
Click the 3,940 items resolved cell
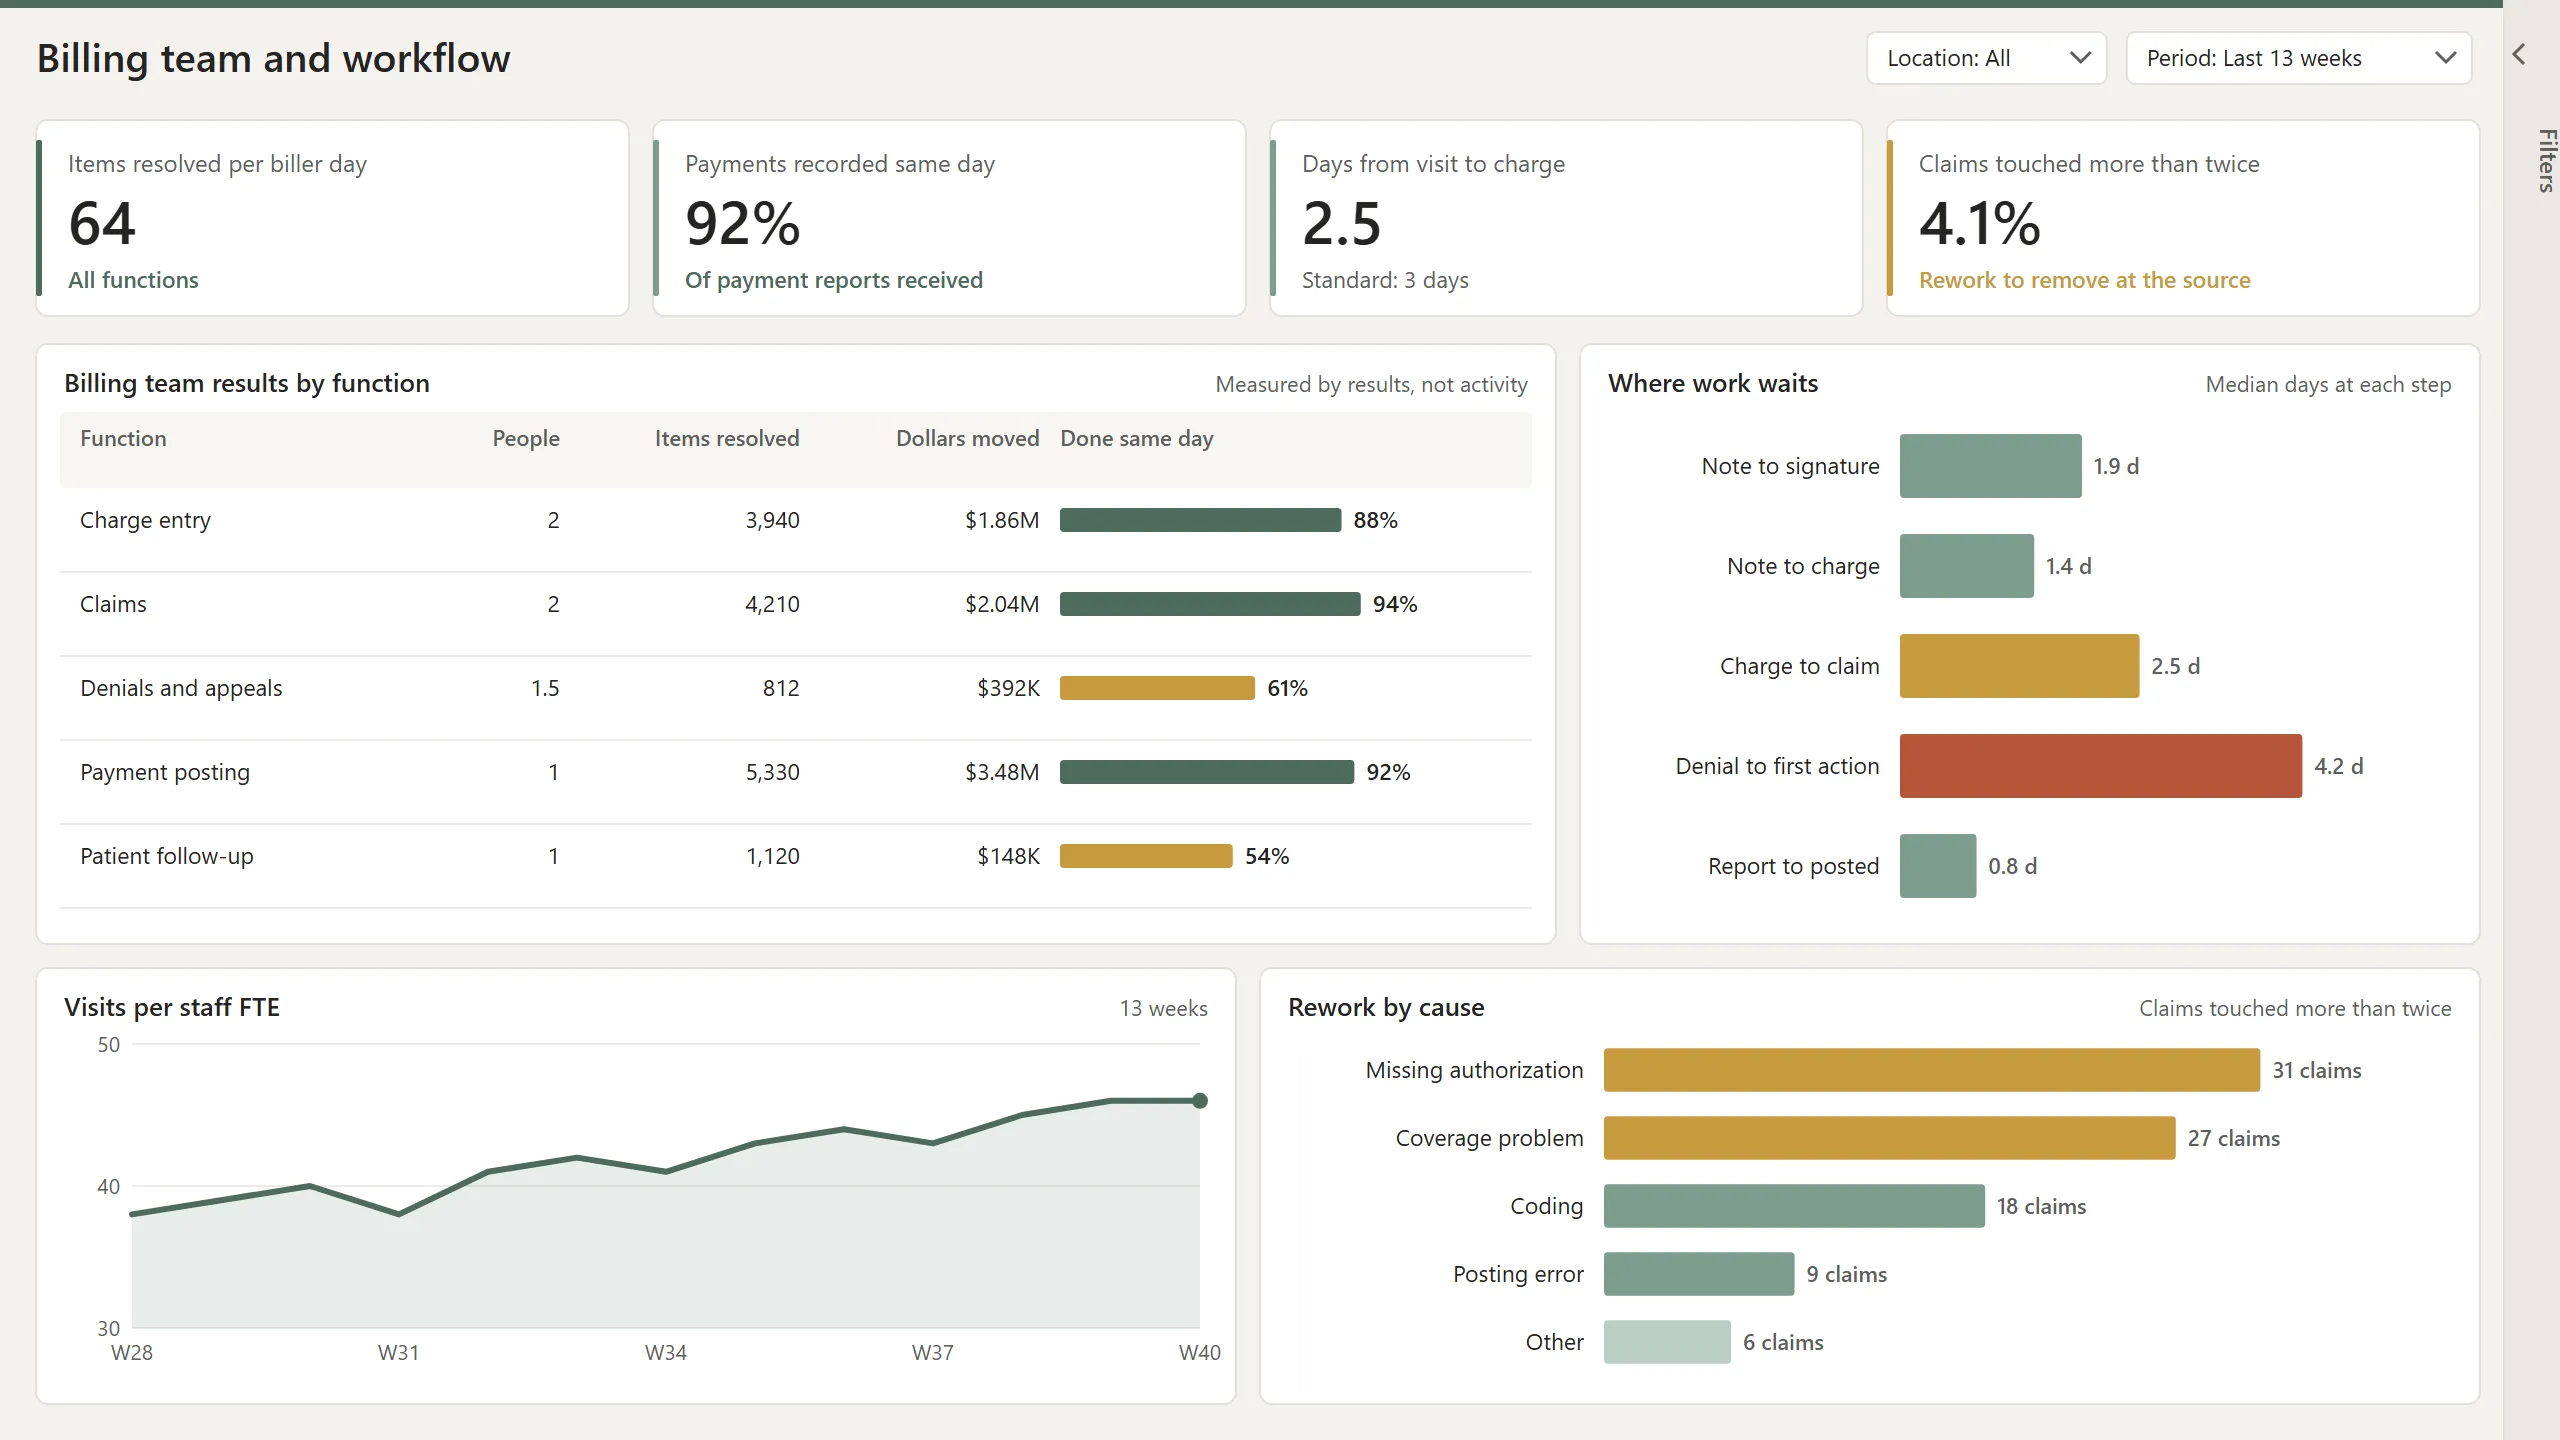point(772,520)
